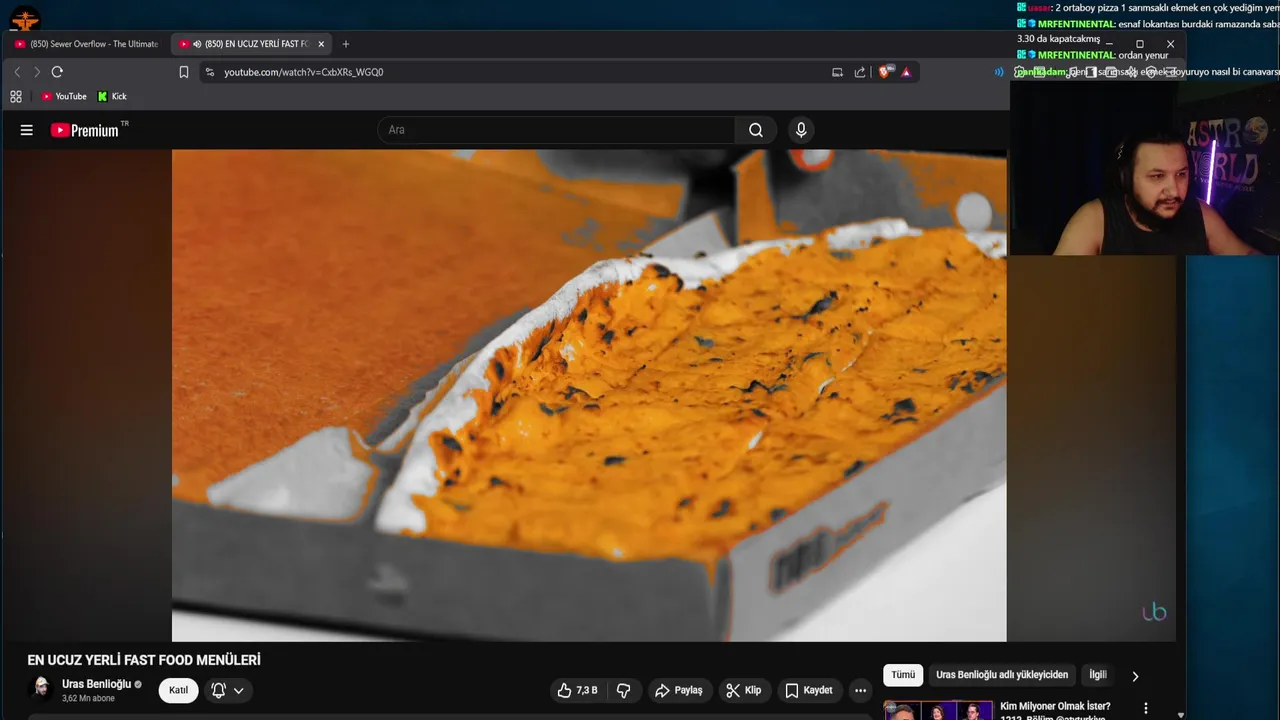
Task: Click the Katıl join button
Action: (178, 690)
